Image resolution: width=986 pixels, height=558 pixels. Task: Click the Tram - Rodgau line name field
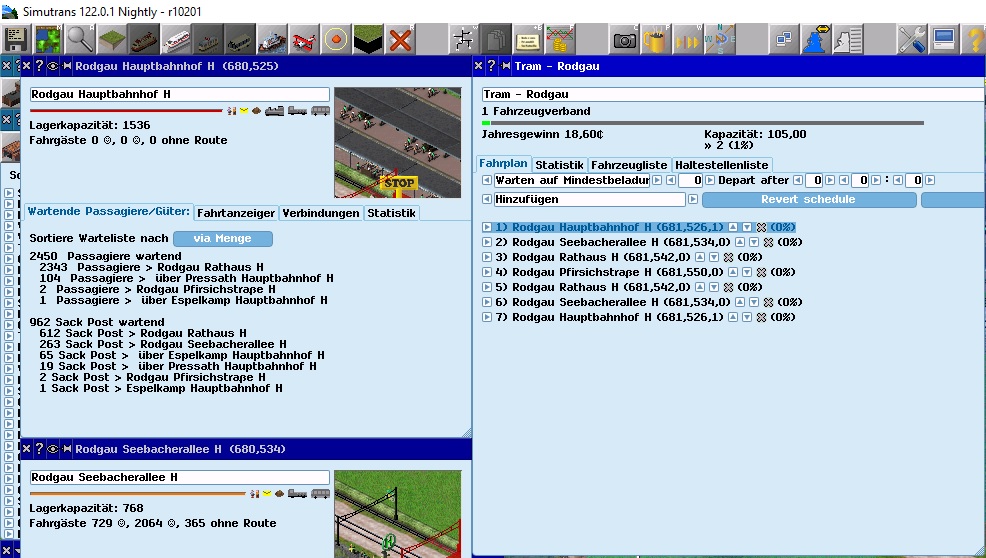click(x=732, y=94)
